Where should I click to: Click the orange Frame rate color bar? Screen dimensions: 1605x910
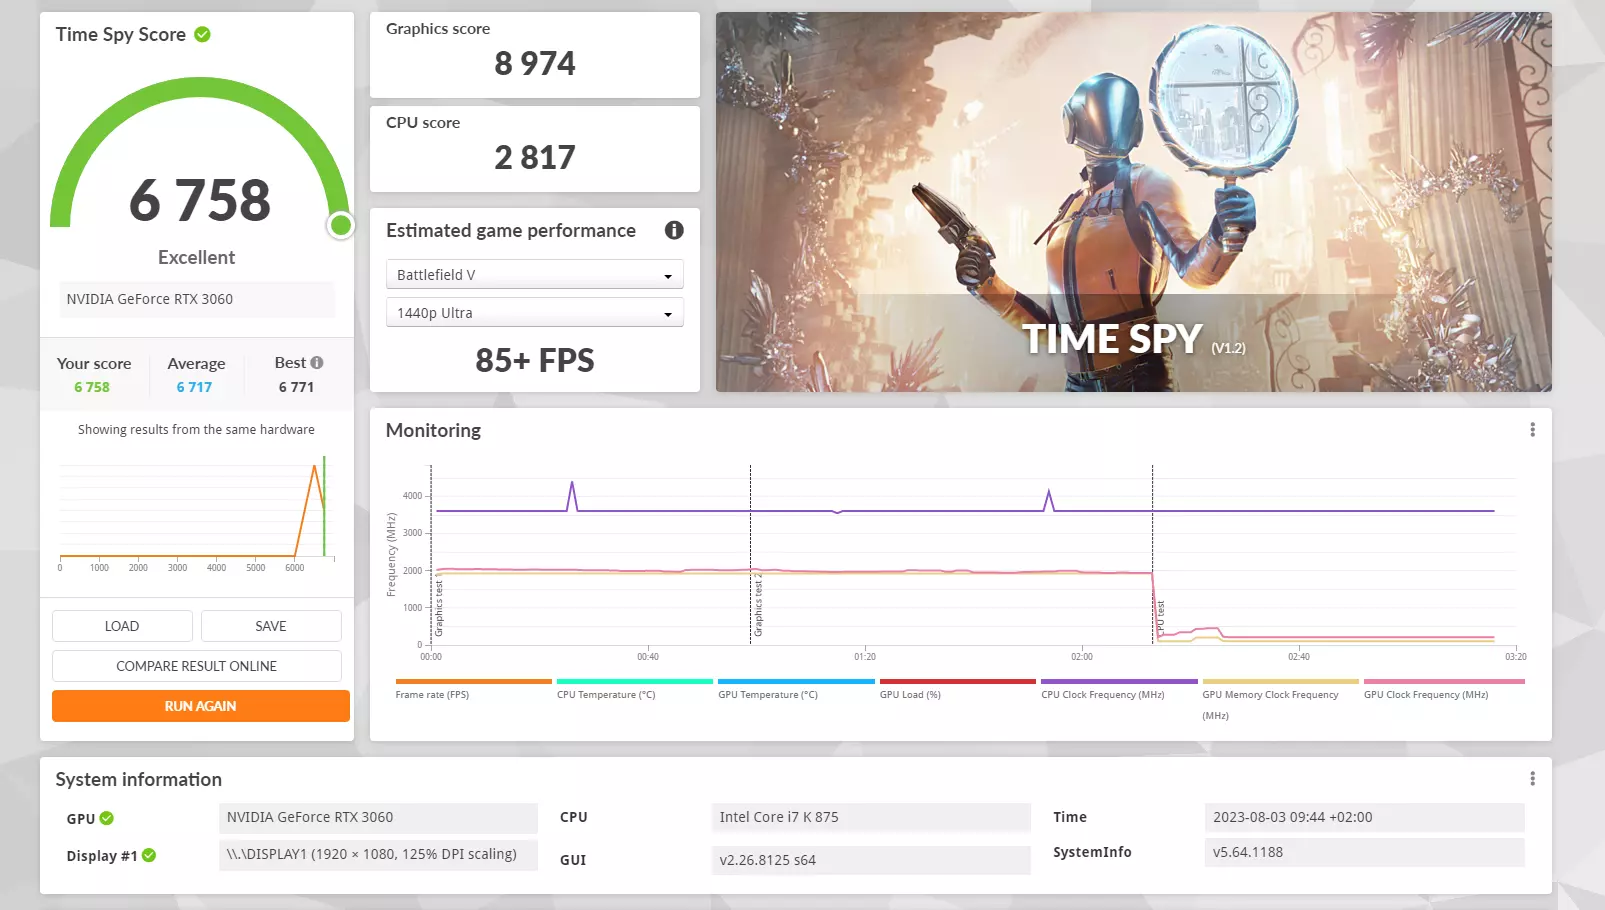(x=474, y=681)
